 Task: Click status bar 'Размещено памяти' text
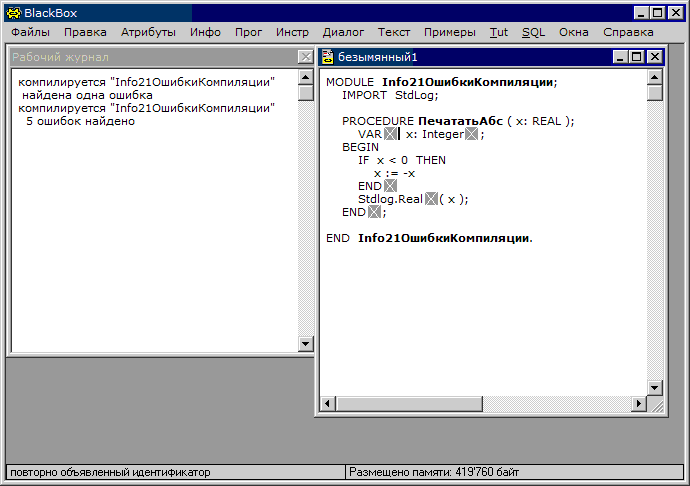(x=434, y=472)
